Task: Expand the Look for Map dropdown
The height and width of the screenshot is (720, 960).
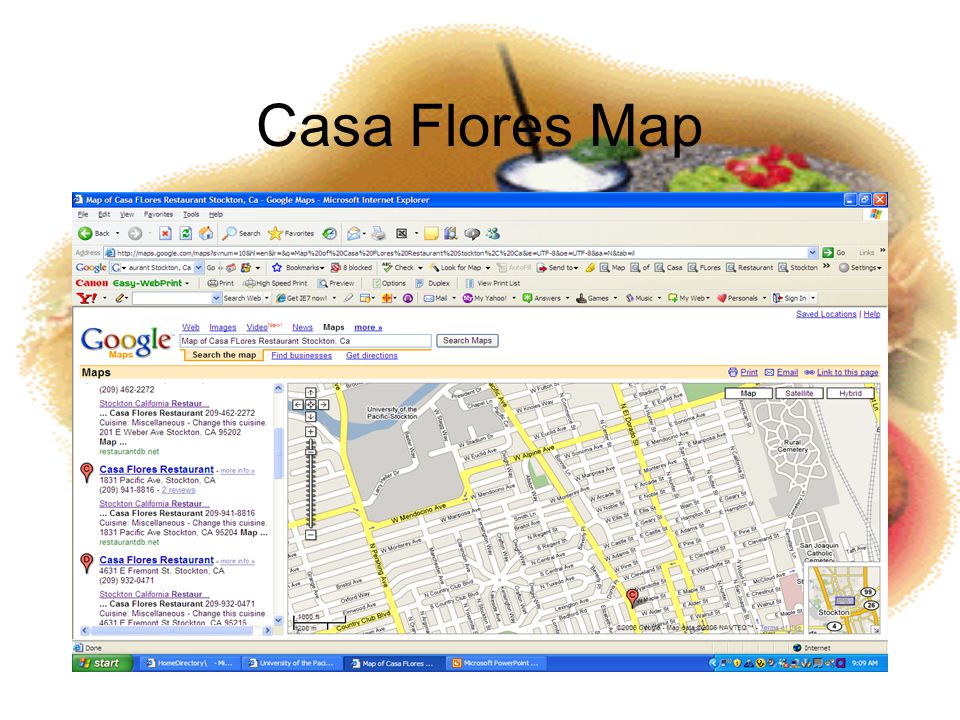Action: (x=488, y=268)
